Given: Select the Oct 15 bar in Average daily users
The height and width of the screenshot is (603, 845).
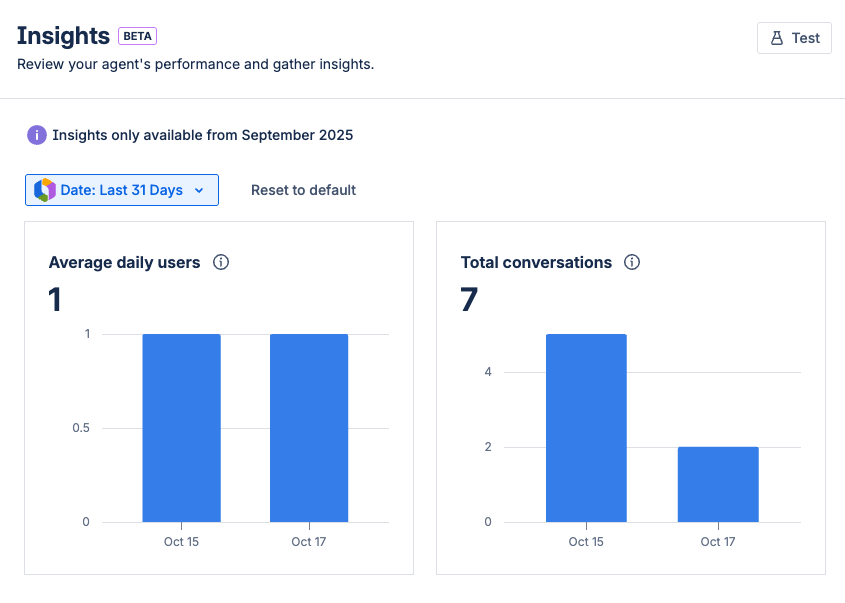Looking at the screenshot, I should [181, 425].
